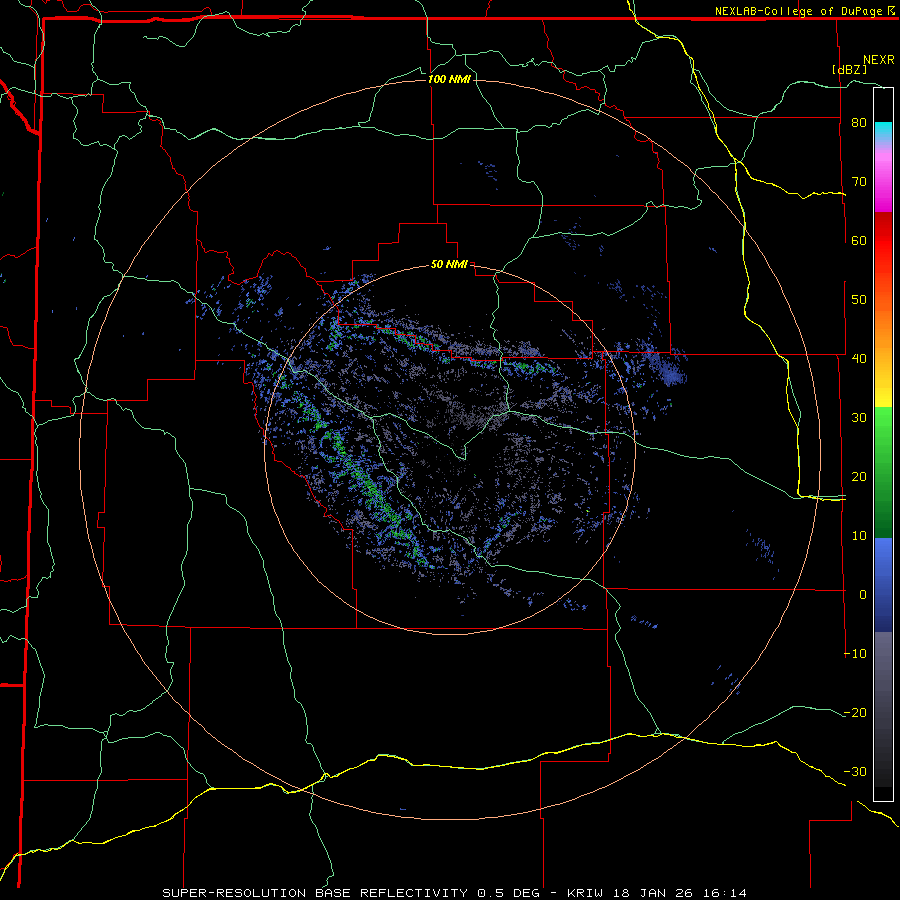Click the green segment of the color bar

[883, 472]
